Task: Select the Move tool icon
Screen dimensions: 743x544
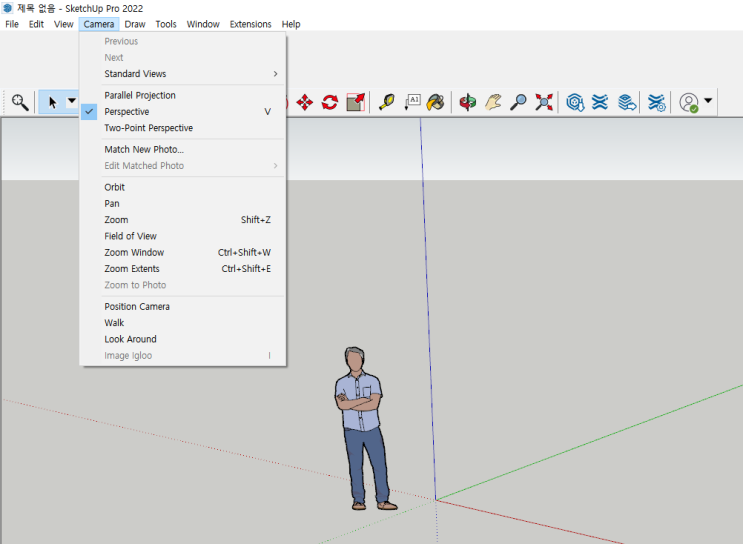Action: pos(304,102)
